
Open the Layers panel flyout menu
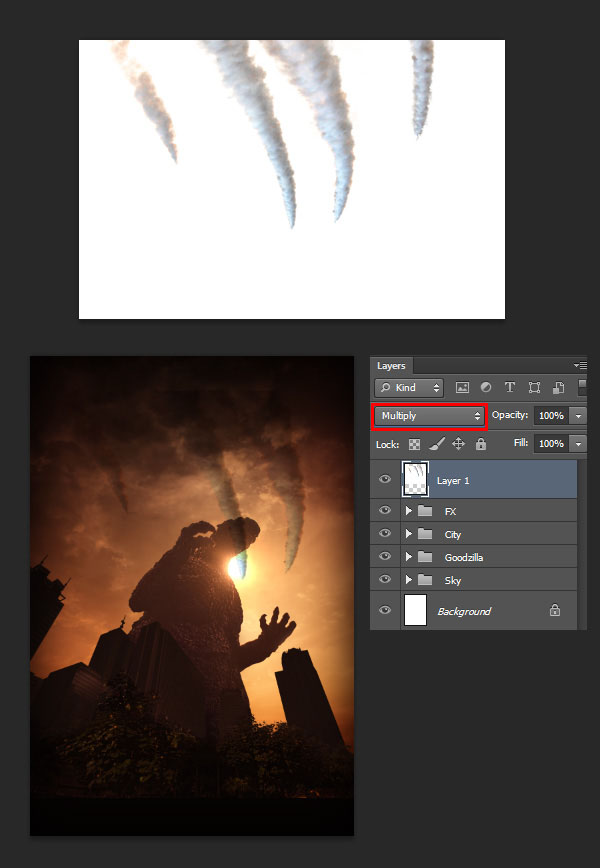[x=580, y=365]
